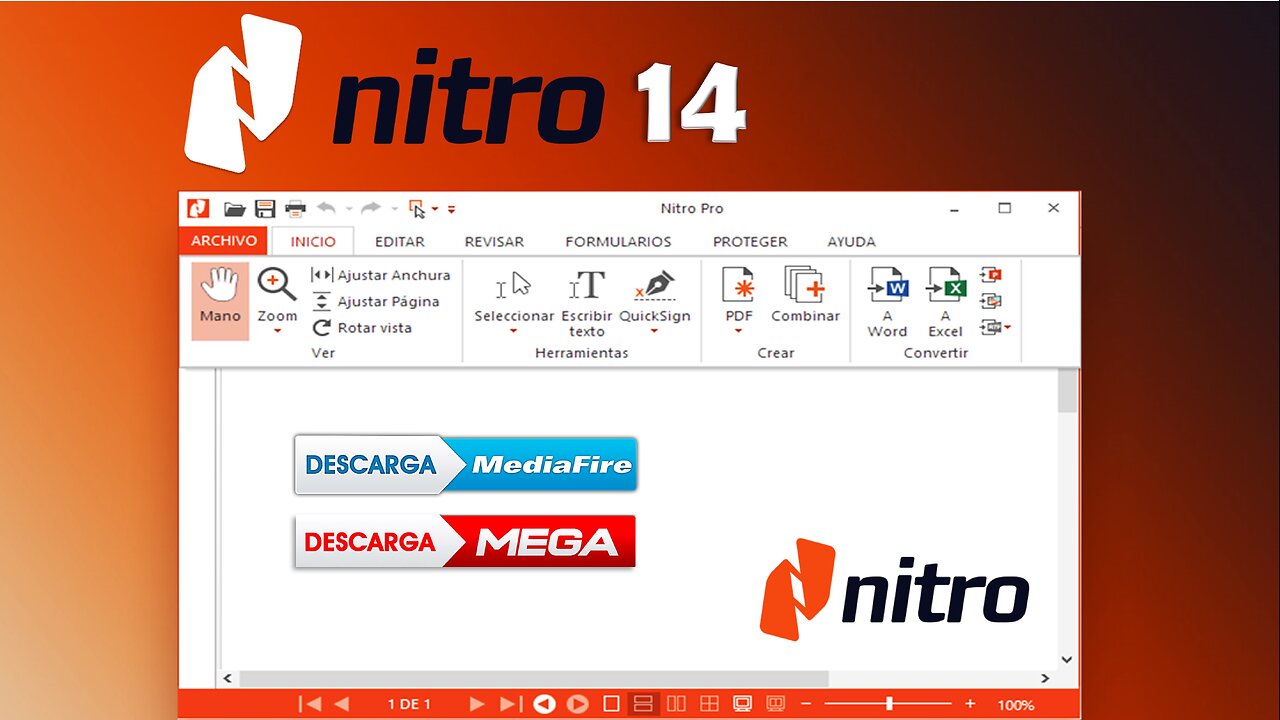Switch to single page layout

pyautogui.click(x=612, y=704)
